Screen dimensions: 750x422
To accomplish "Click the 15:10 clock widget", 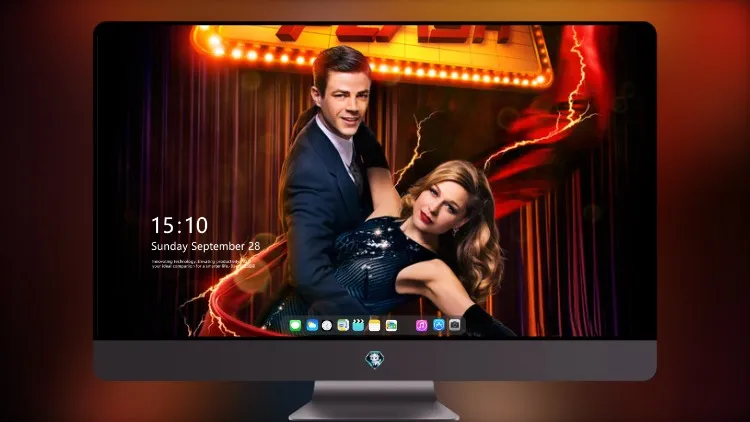I will pos(179,225).
